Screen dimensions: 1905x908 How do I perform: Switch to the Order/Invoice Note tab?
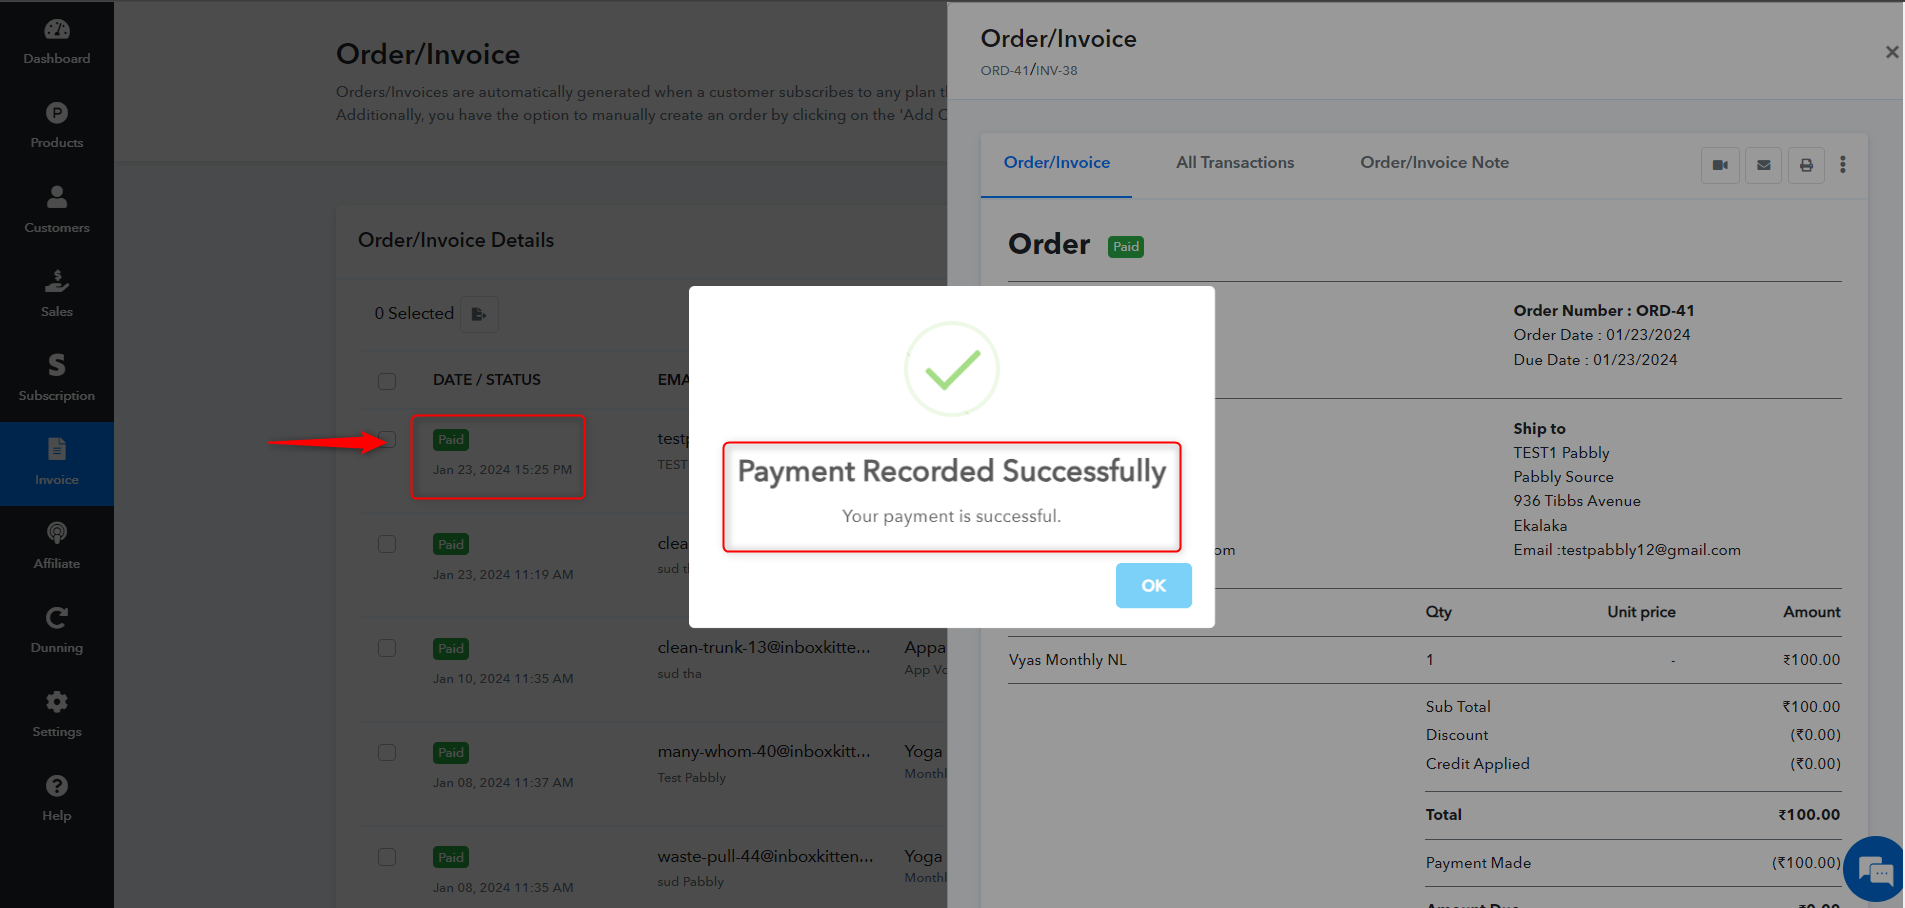[1434, 162]
